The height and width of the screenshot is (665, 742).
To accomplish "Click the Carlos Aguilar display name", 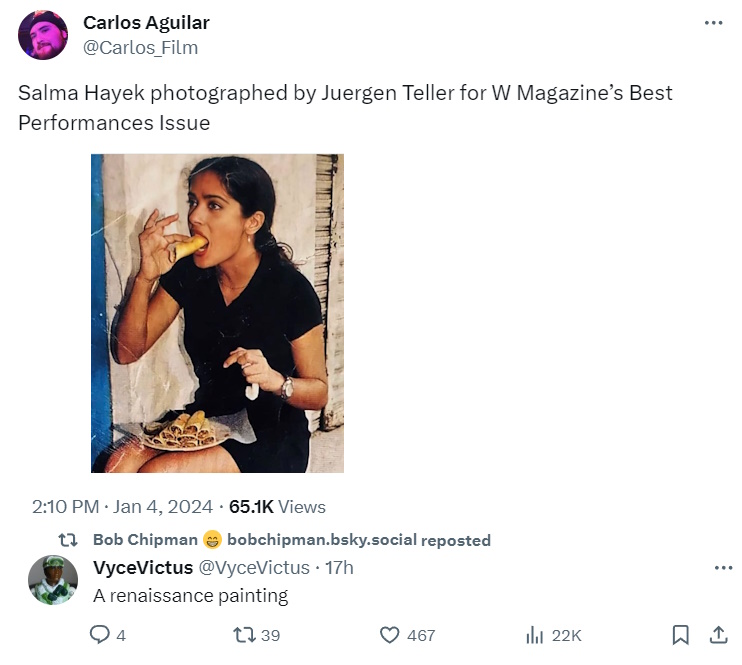I will tap(146, 23).
